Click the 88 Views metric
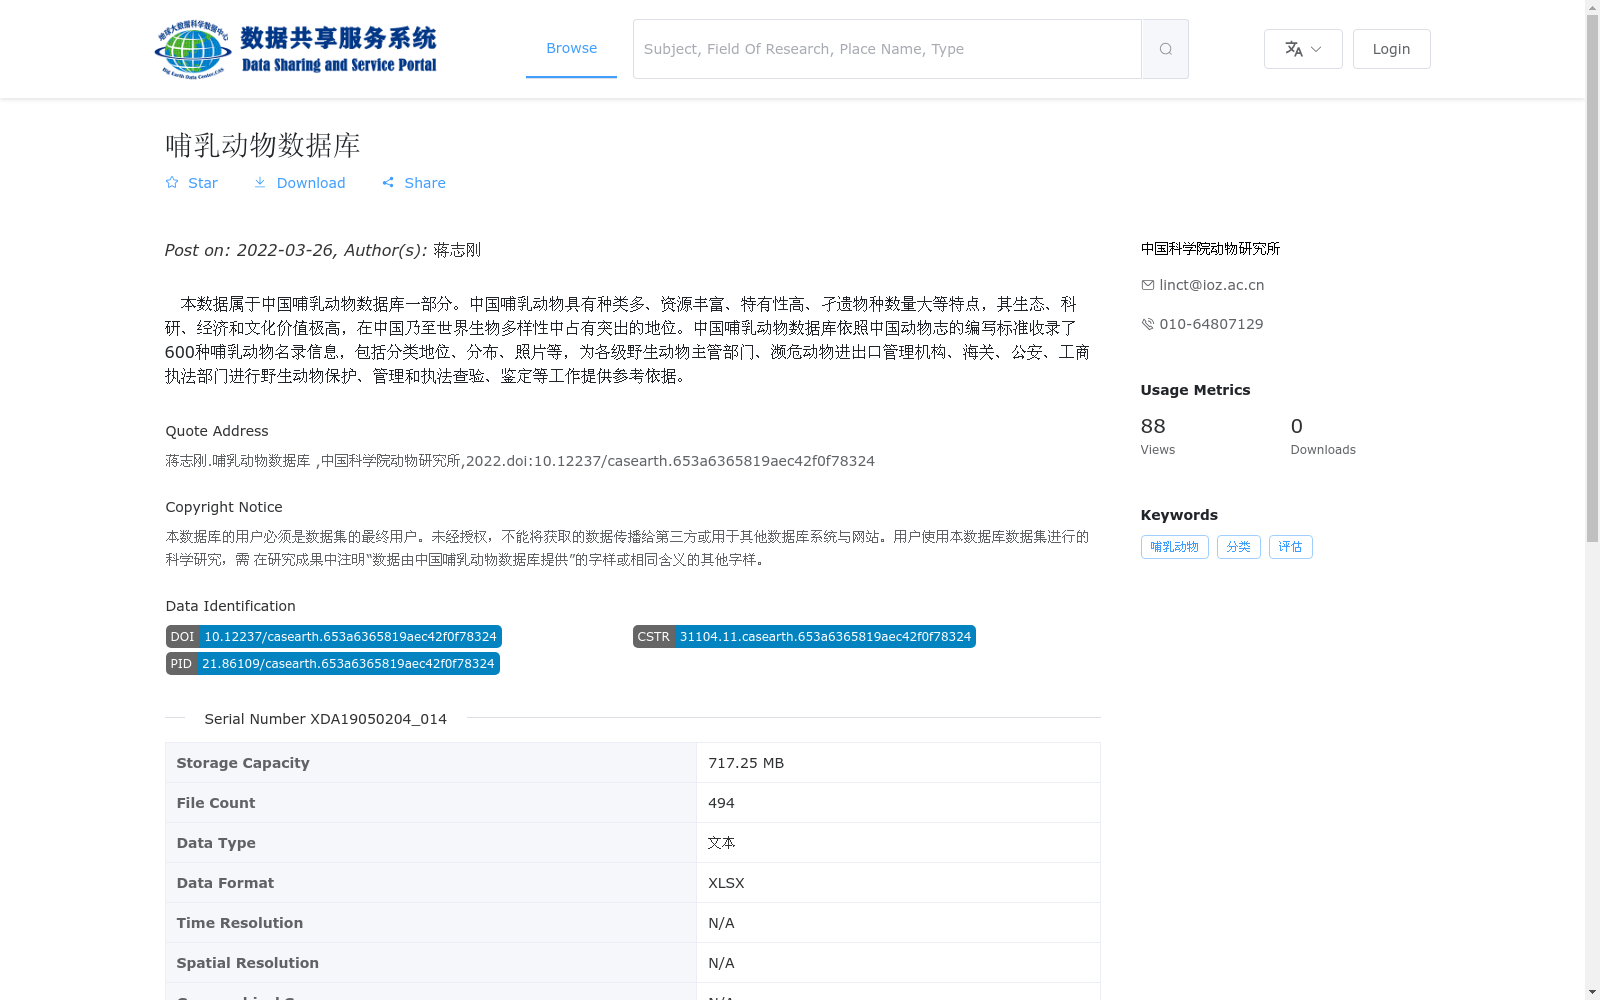The image size is (1600, 1000). click(x=1158, y=436)
